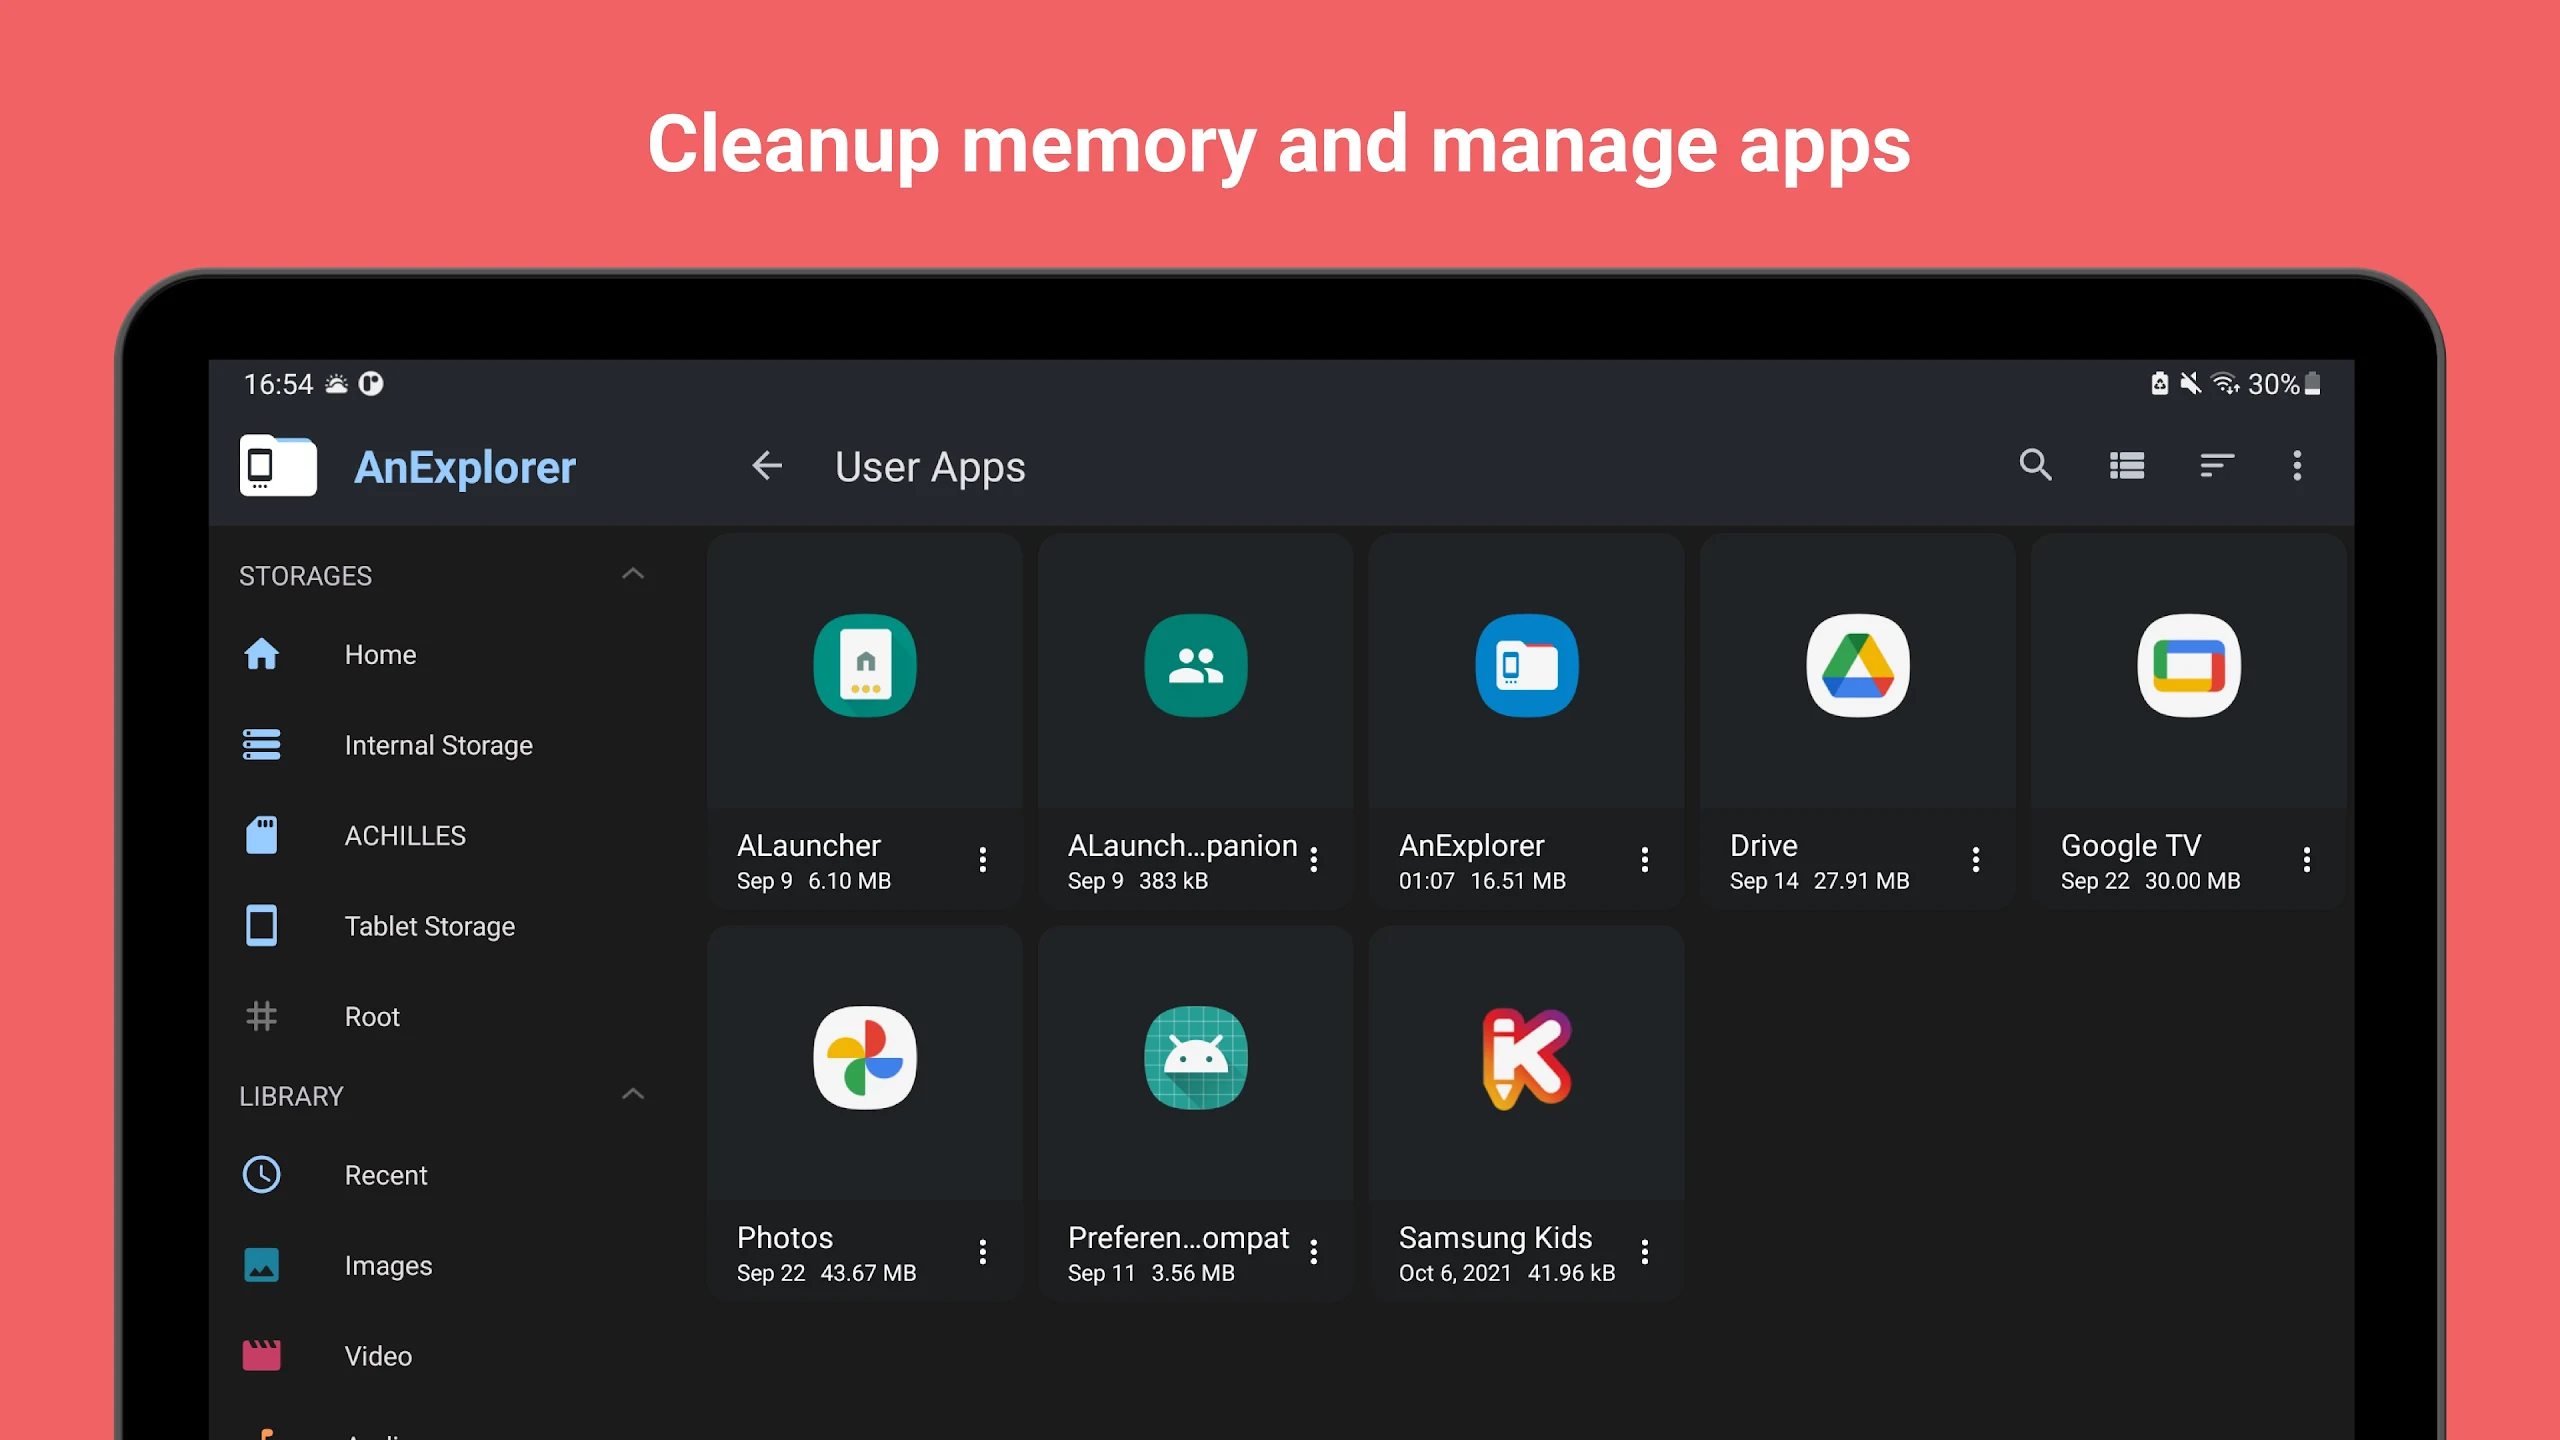The height and width of the screenshot is (1440, 2560).
Task: Open the AnExplorer app tile icon
Action: pos(1527,665)
